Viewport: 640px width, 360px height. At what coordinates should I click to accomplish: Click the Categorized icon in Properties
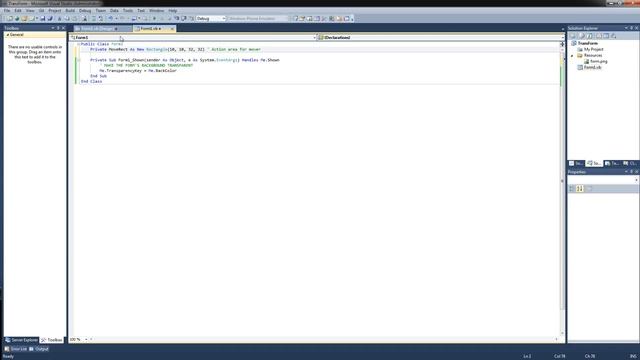[x=572, y=189]
